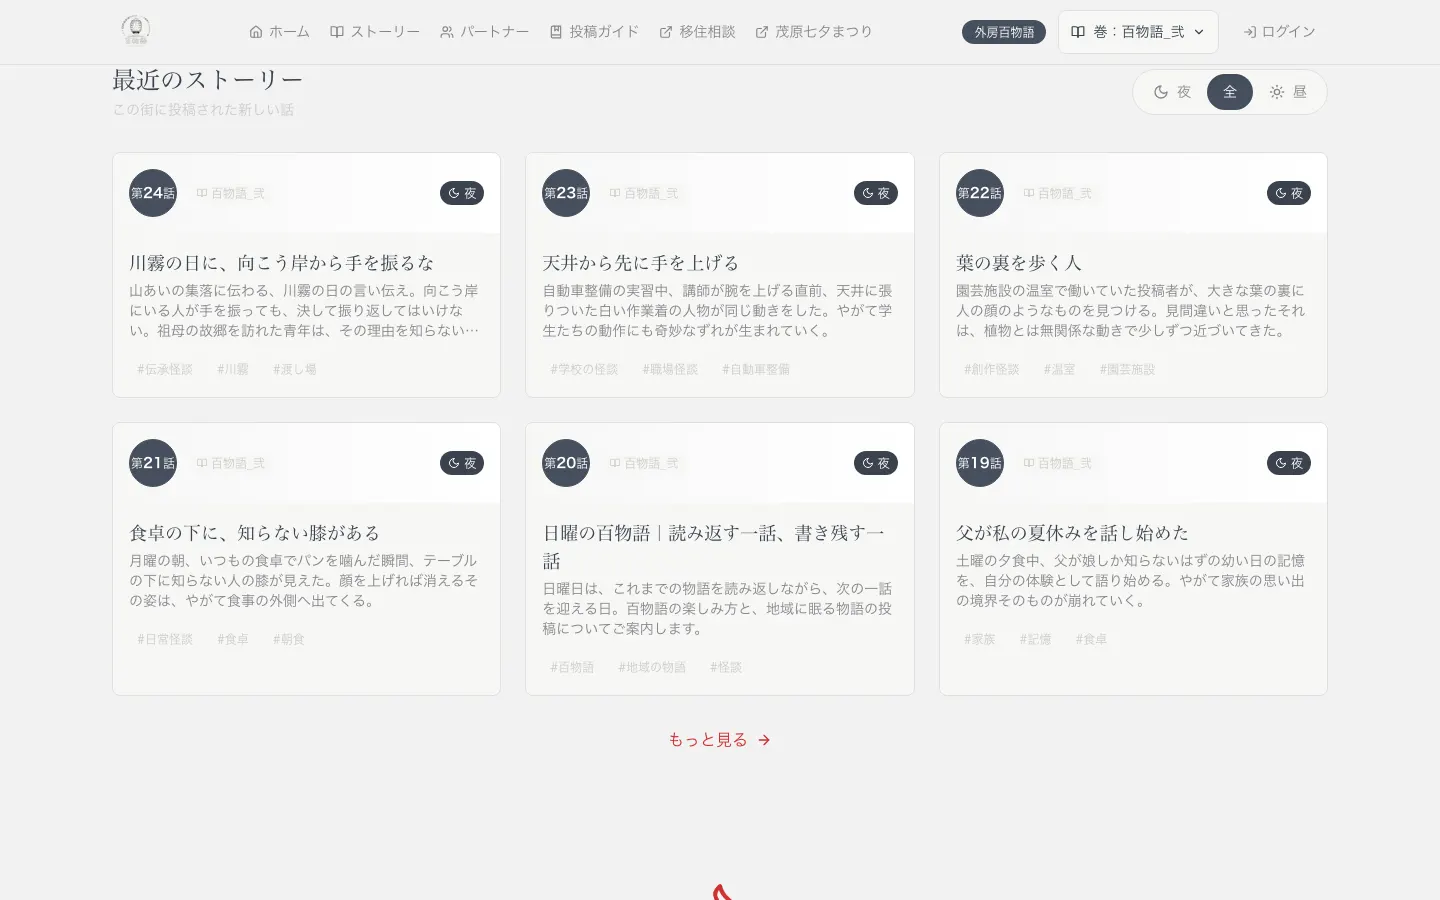Switch the filter to 昼
The image size is (1440, 900).
(1288, 92)
